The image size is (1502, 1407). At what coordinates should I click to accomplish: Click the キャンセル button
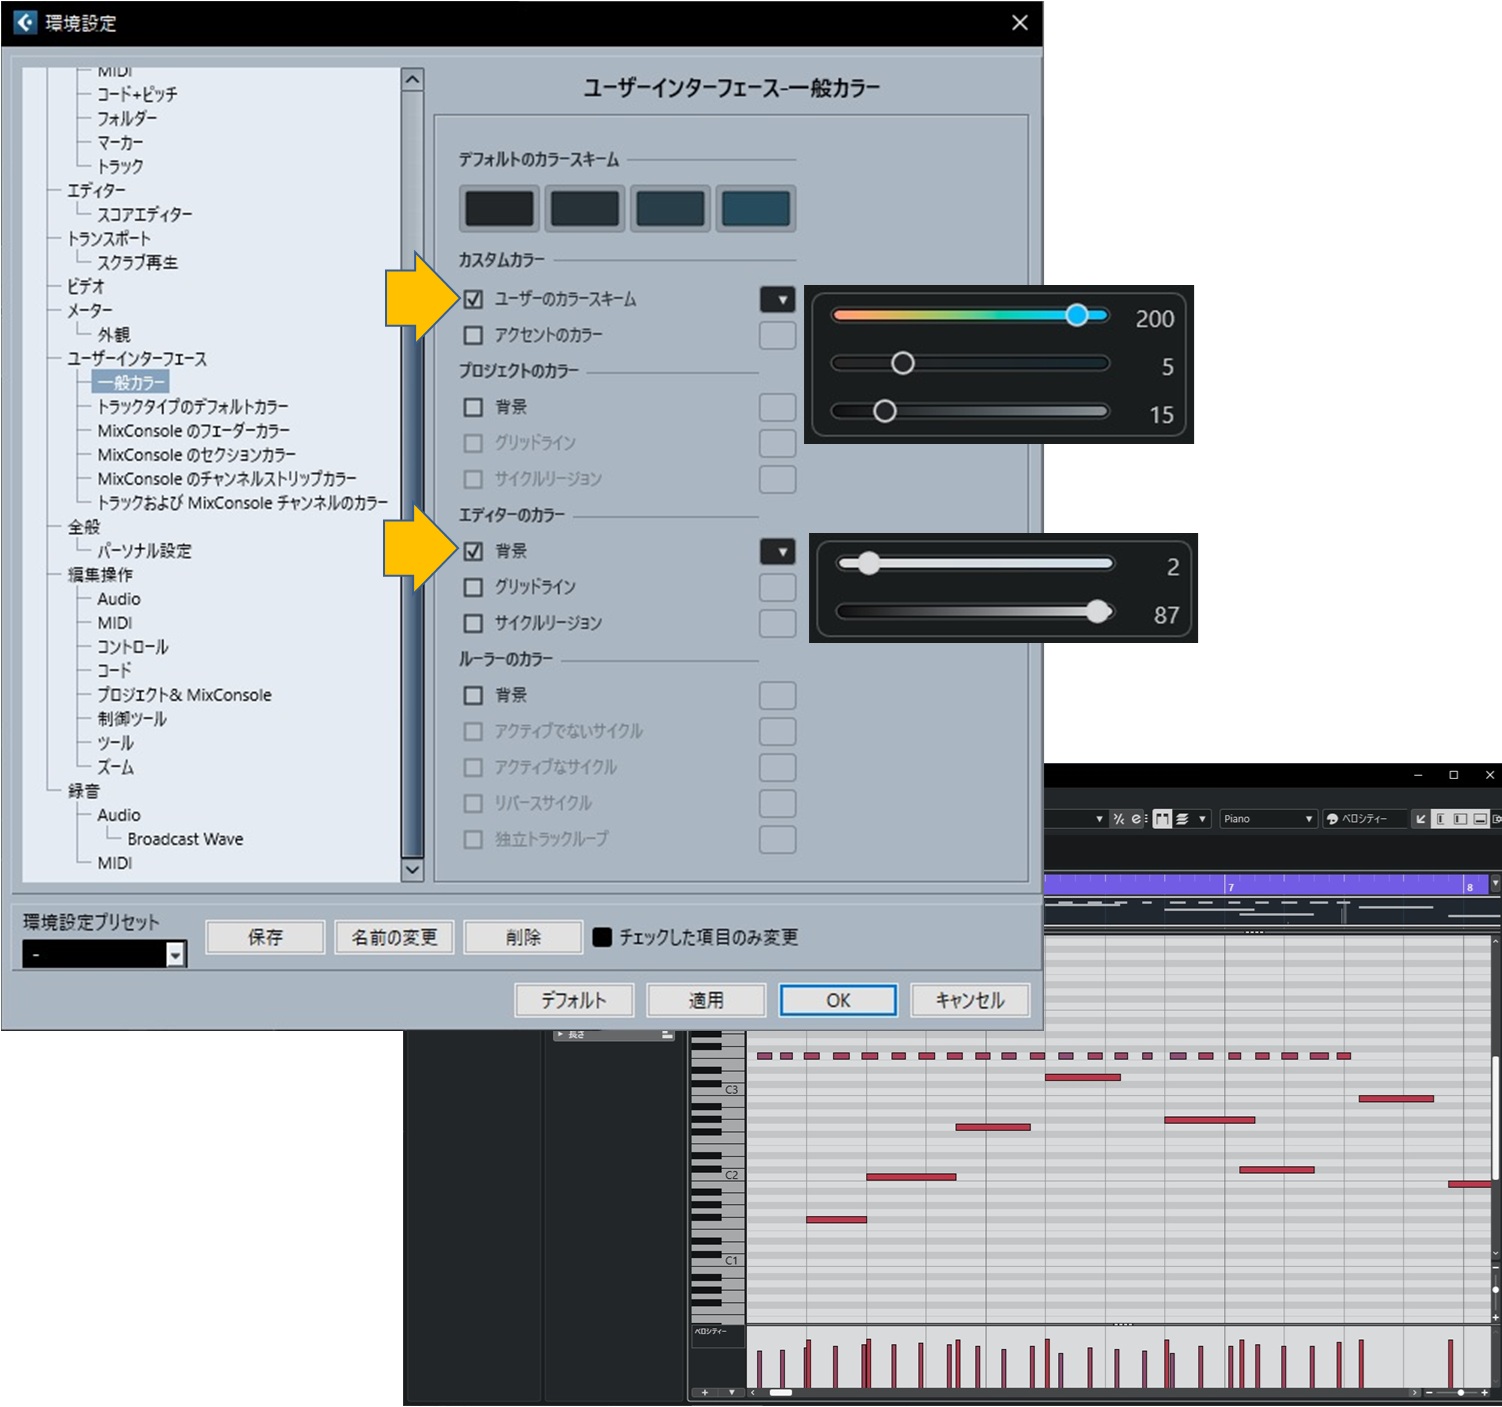pos(969,1000)
